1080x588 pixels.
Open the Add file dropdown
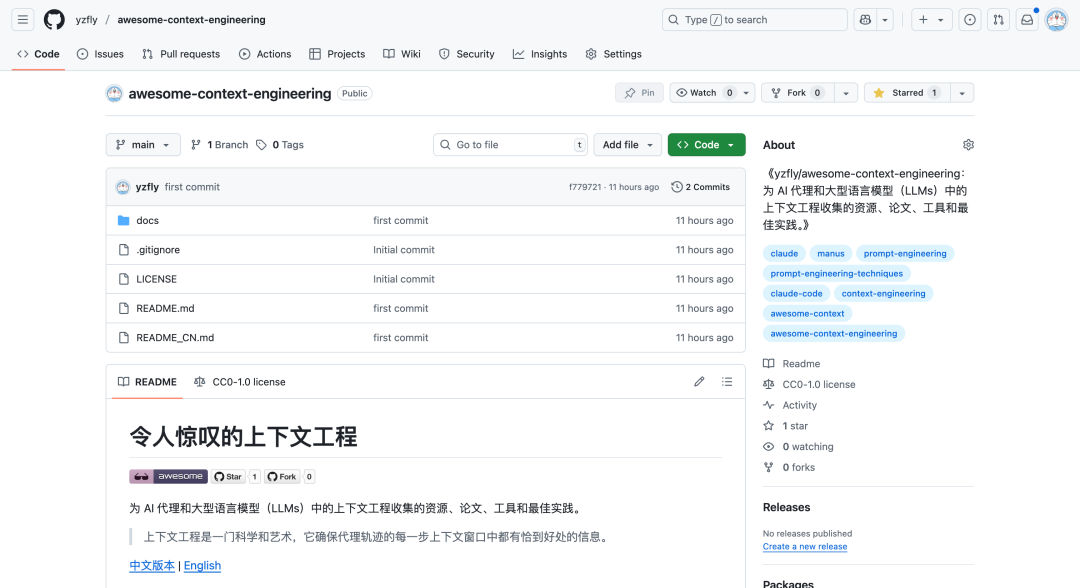coord(627,145)
